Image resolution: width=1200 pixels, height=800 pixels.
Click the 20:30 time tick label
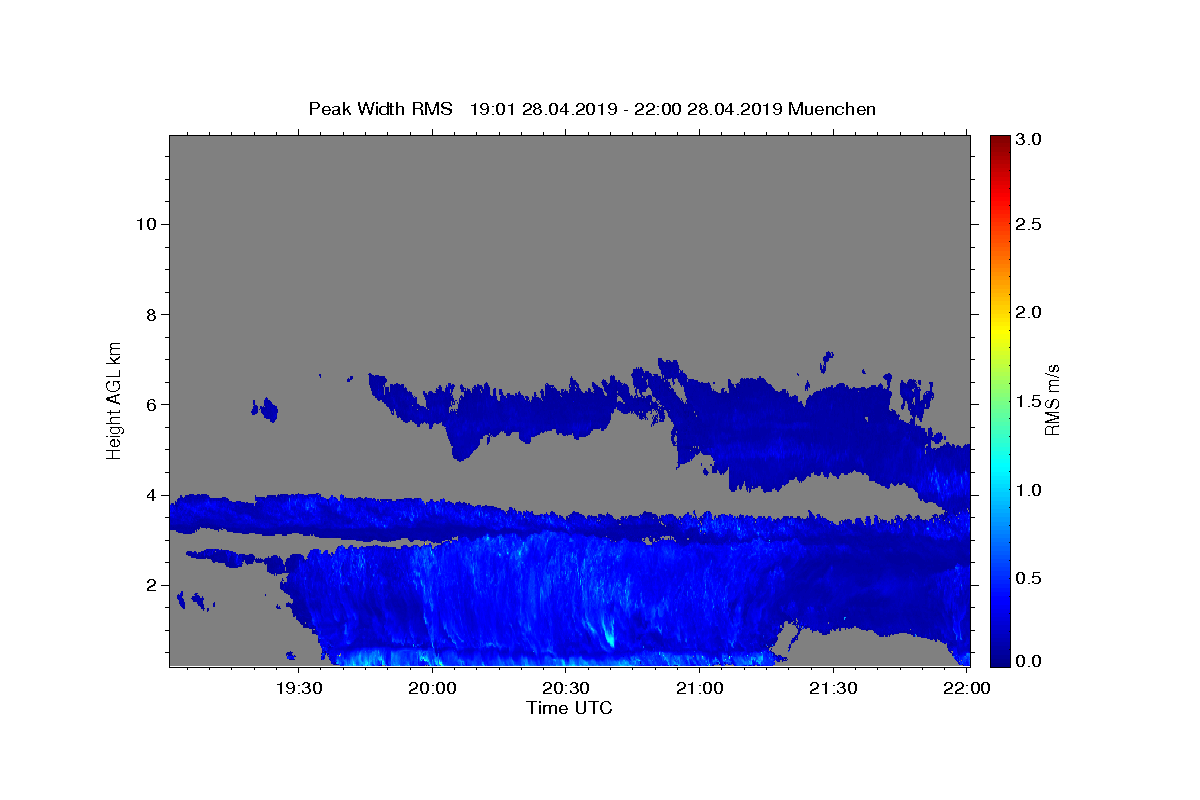pyautogui.click(x=566, y=688)
